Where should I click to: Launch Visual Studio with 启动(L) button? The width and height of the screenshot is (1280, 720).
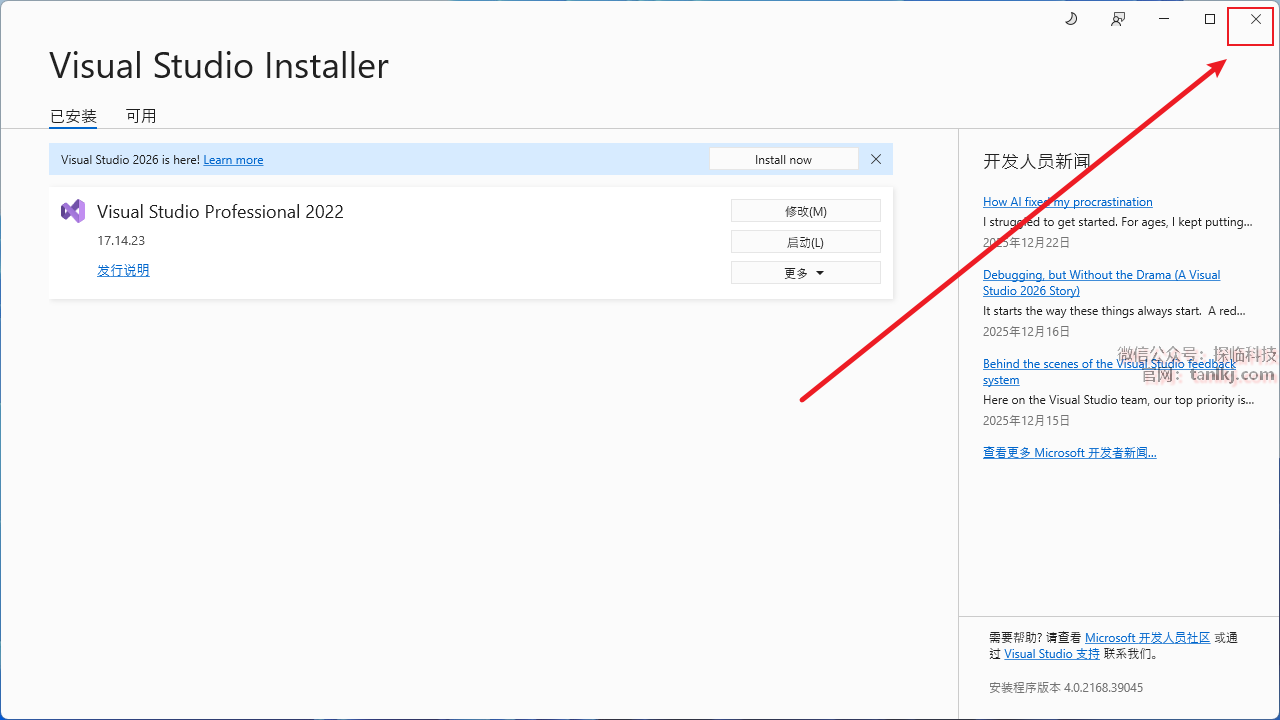[x=805, y=242]
